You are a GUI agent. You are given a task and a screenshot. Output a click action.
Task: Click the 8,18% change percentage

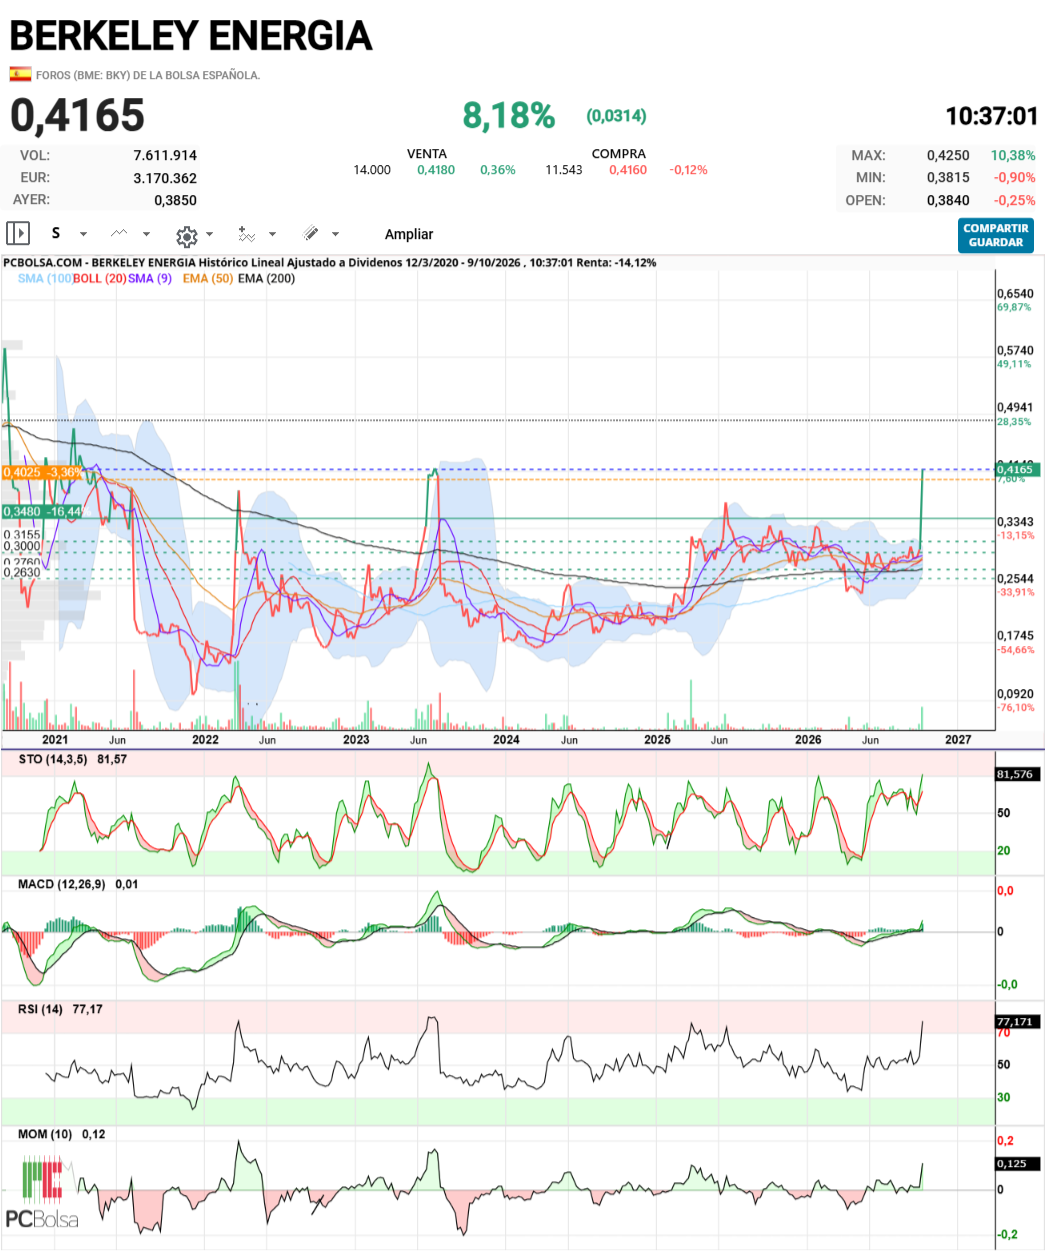tap(509, 116)
